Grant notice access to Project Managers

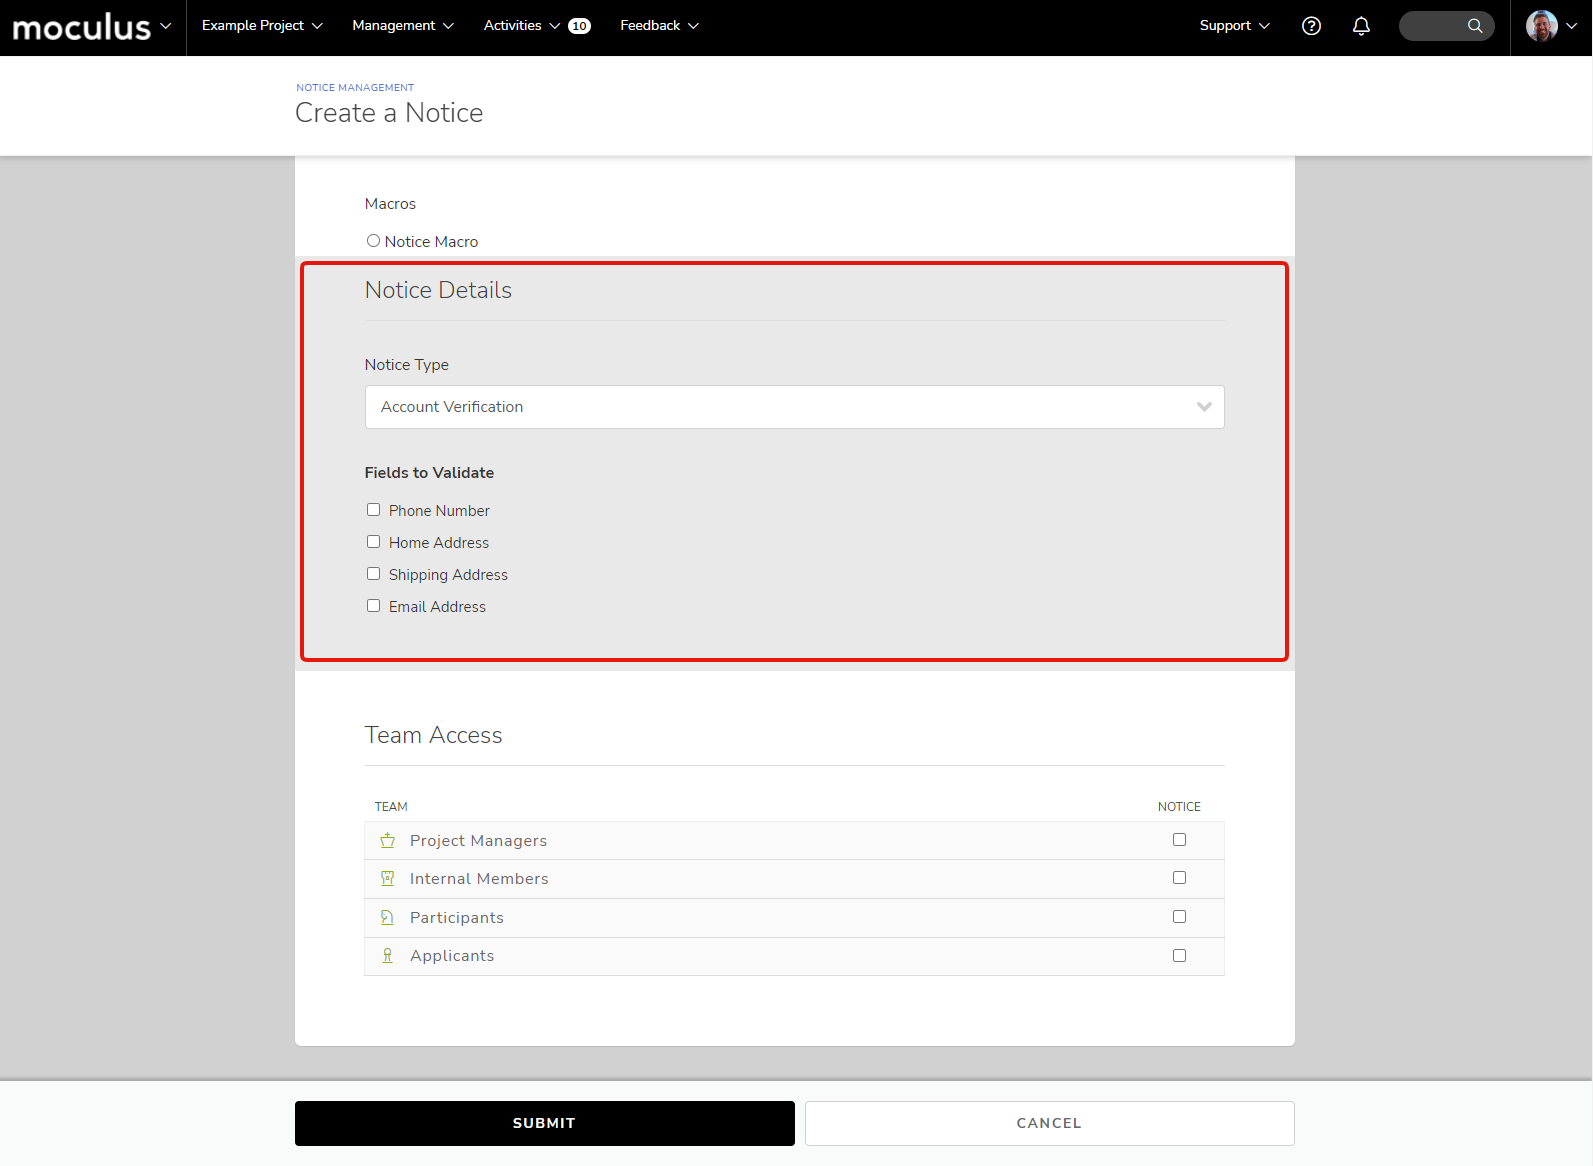point(1179,840)
